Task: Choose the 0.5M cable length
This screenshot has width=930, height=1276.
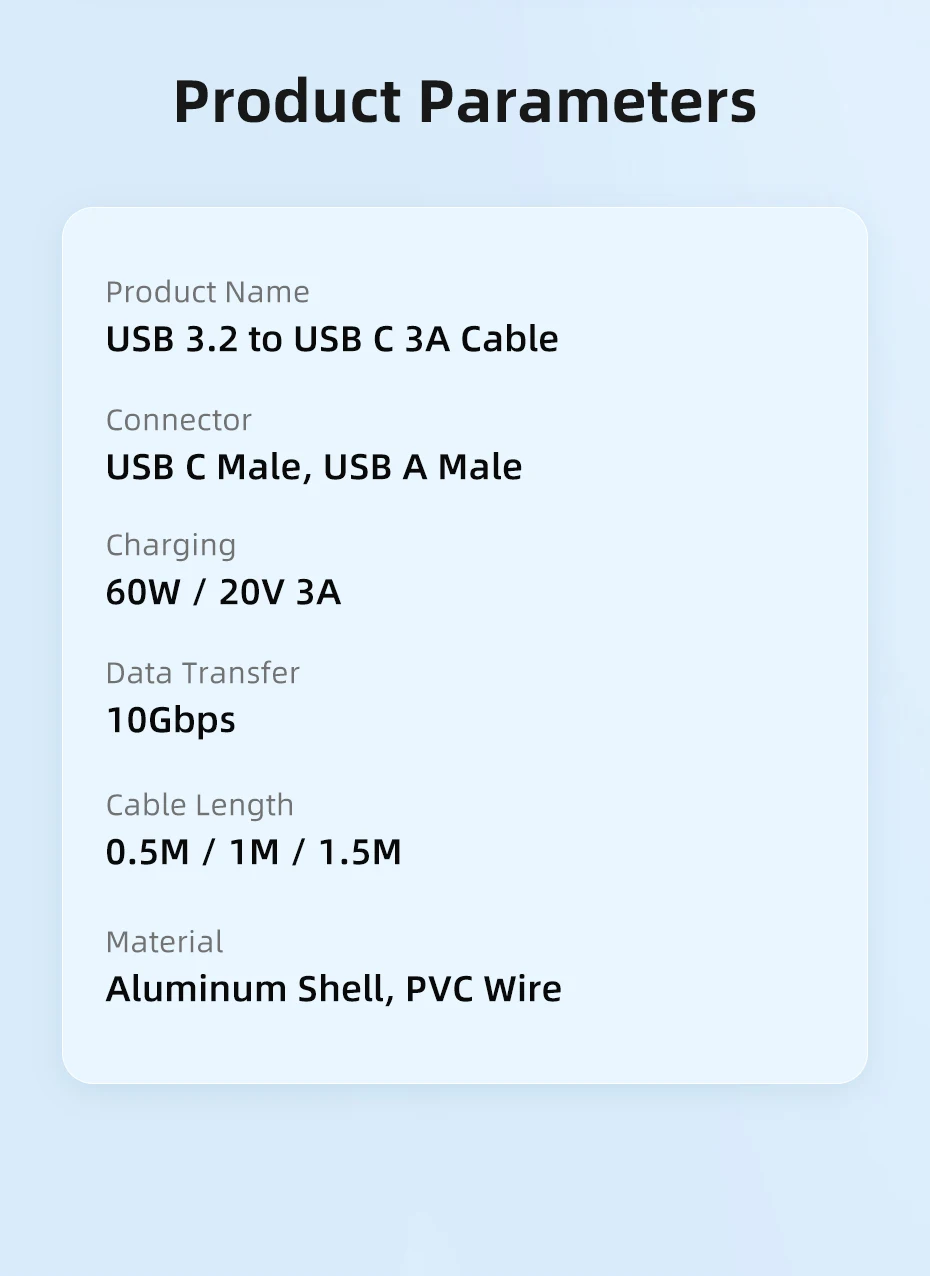Action: 147,852
